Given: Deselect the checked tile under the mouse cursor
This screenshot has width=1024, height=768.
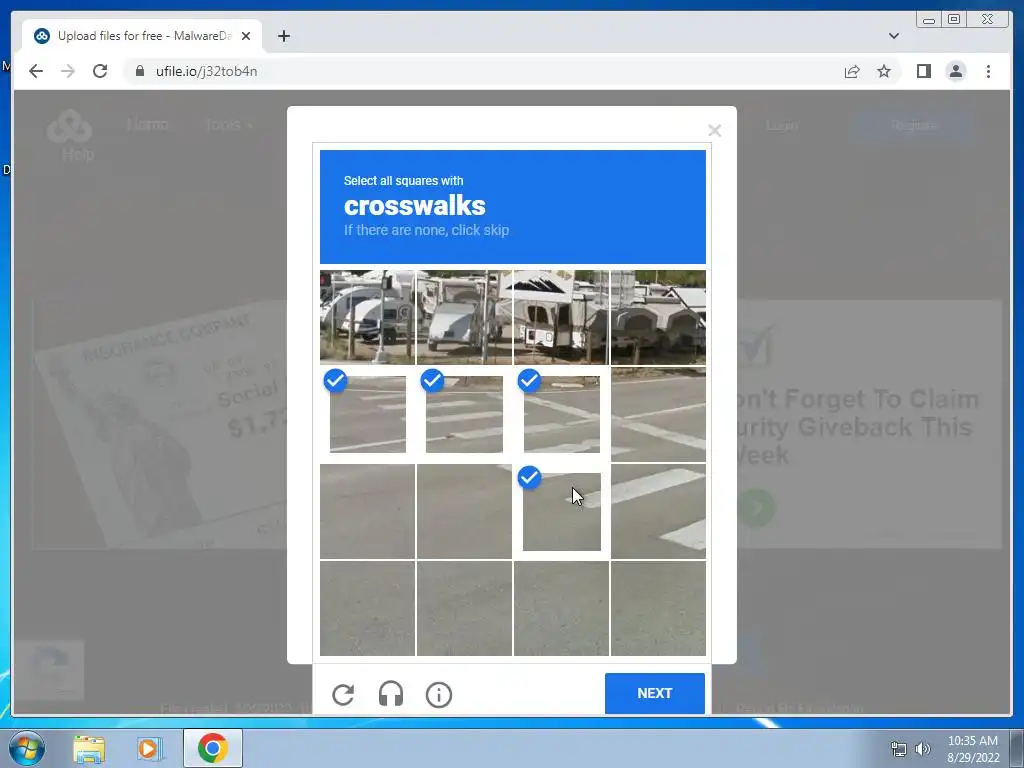Looking at the screenshot, I should click(x=562, y=511).
